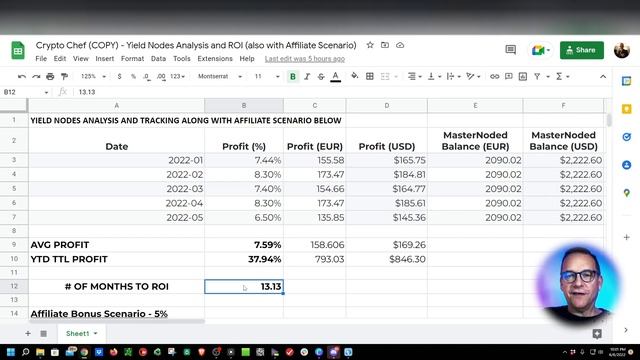The width and height of the screenshot is (640, 360).
Task: Open the Edit menu
Action: coord(60,59)
